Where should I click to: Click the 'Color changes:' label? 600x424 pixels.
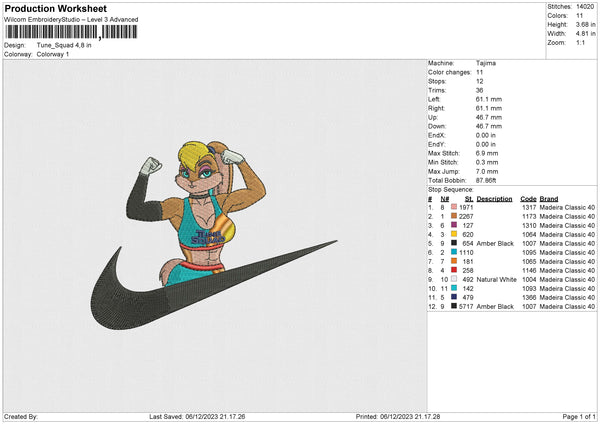tap(450, 72)
